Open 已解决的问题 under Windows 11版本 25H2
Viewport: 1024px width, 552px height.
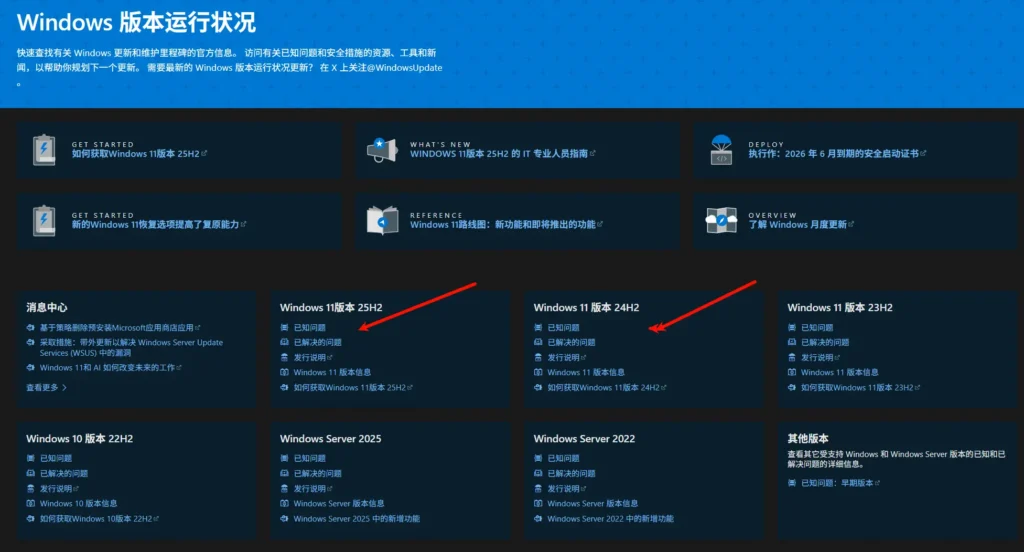pos(317,342)
